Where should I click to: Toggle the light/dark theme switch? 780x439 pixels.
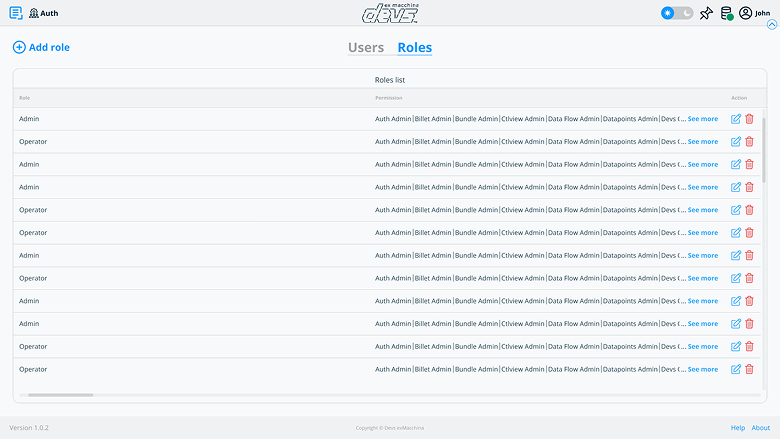pyautogui.click(x=677, y=13)
